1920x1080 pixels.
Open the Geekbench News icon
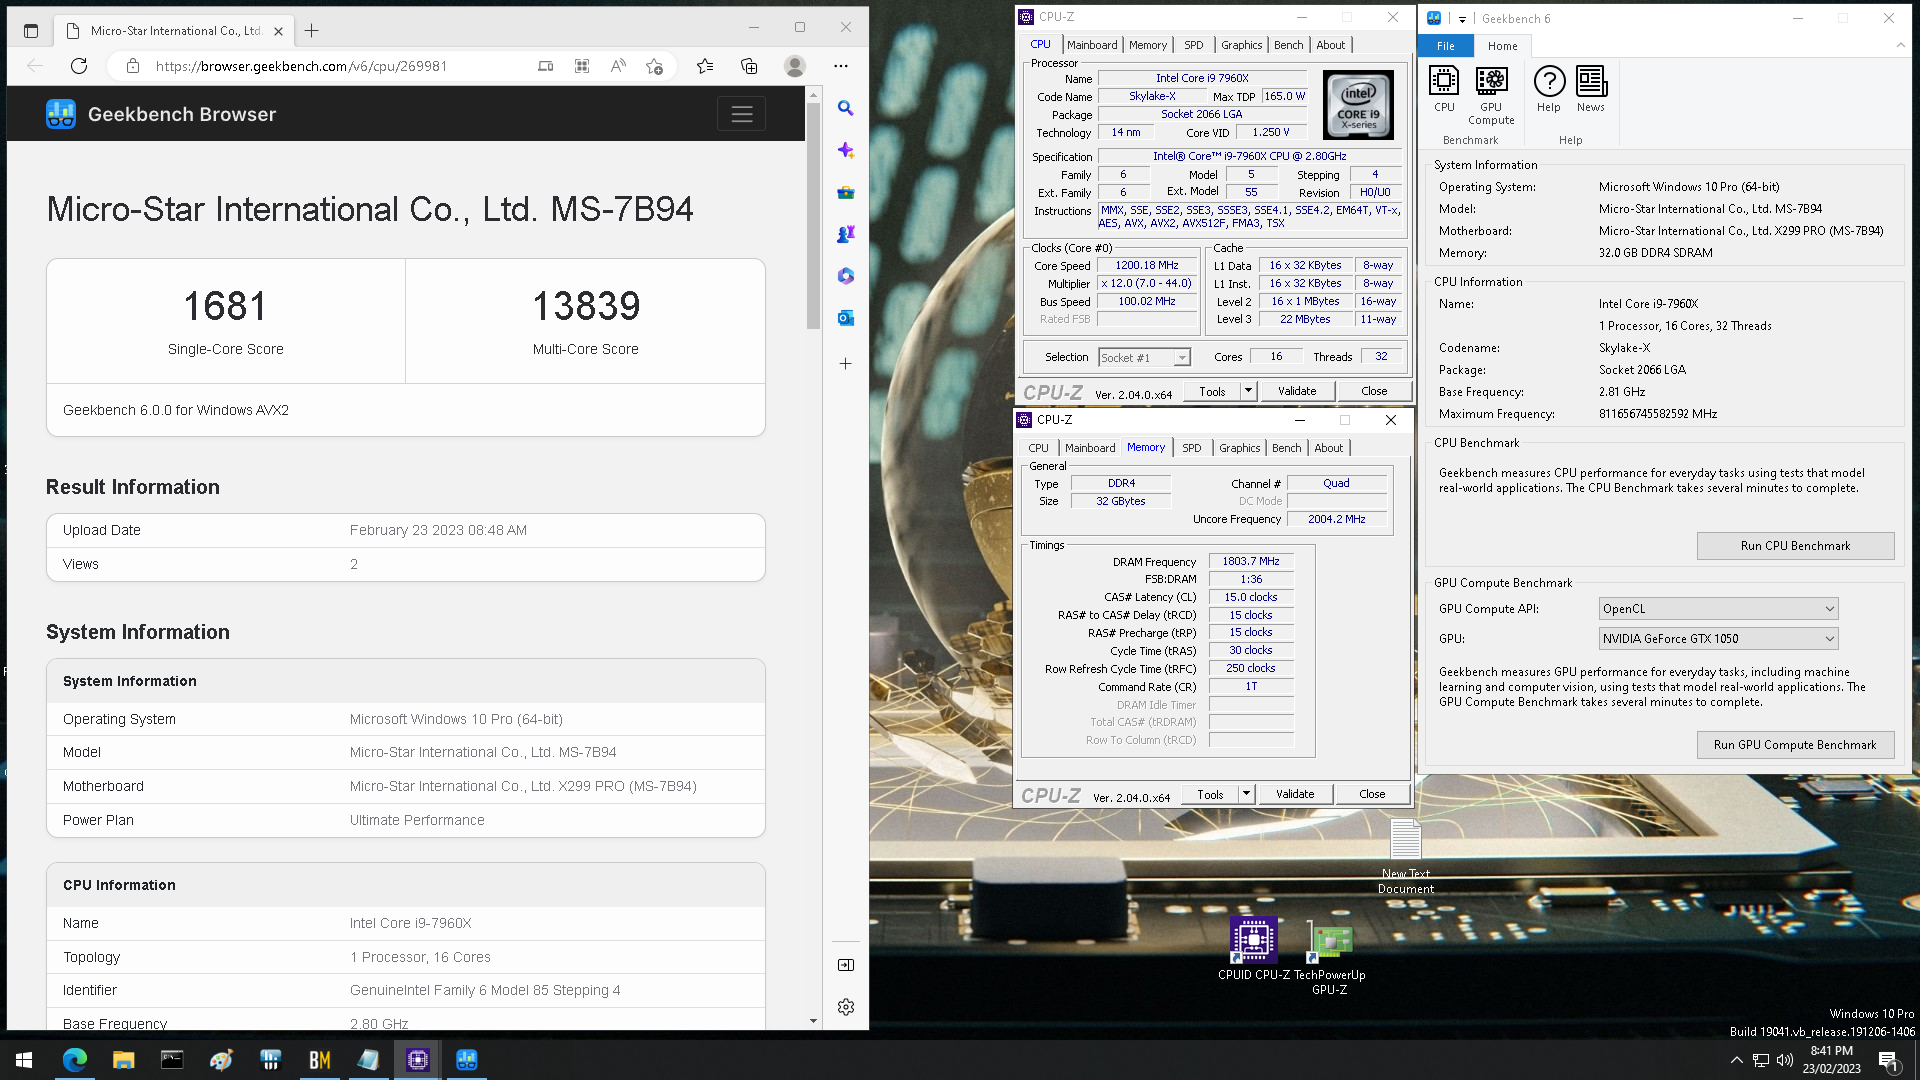click(1591, 88)
